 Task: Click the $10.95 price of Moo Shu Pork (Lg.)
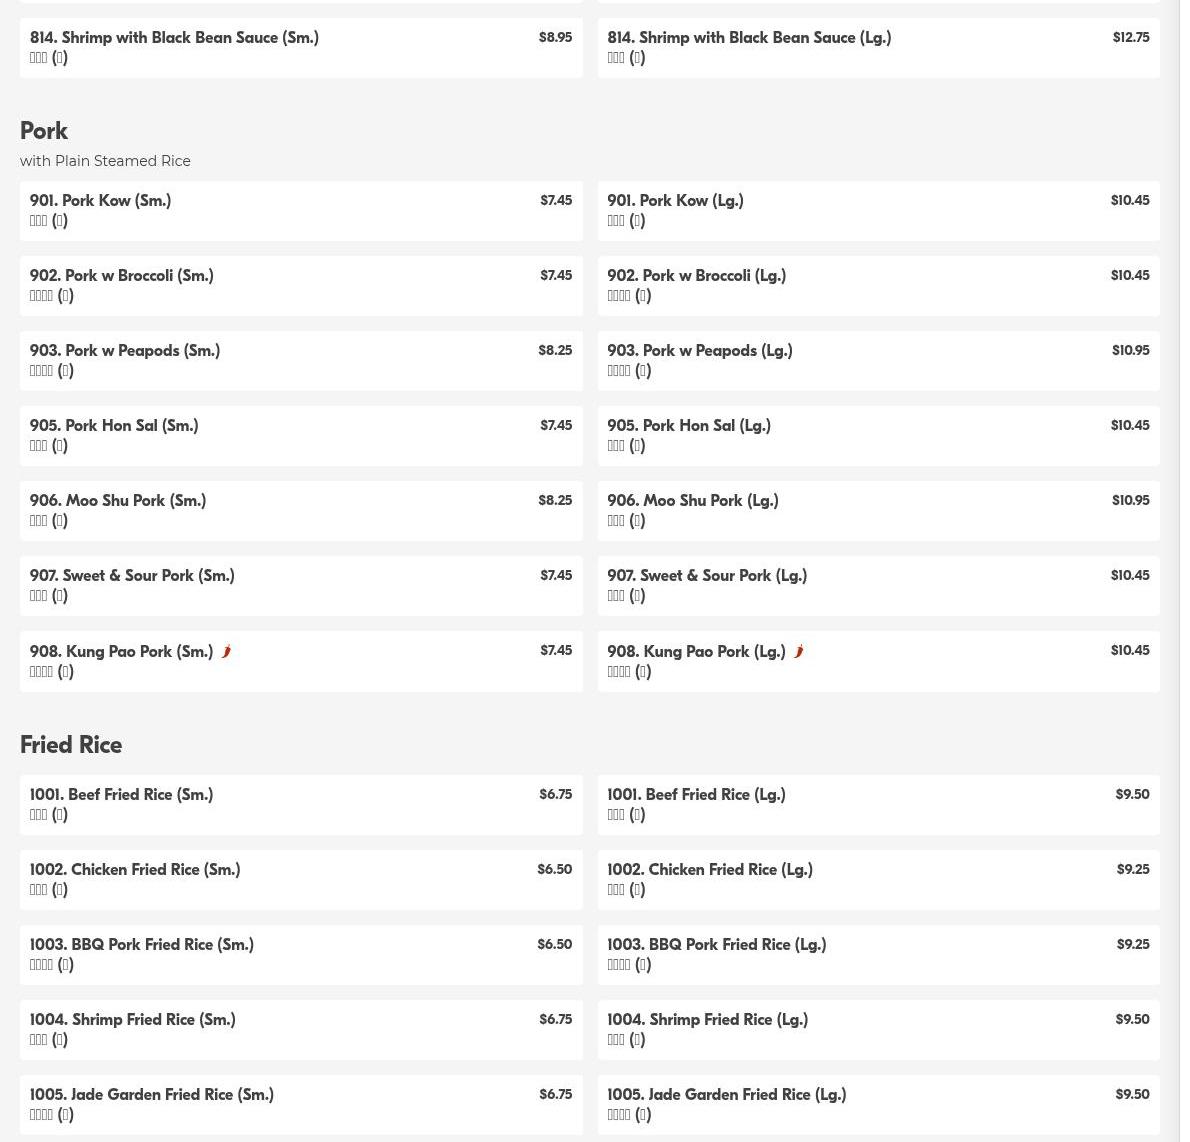1130,500
